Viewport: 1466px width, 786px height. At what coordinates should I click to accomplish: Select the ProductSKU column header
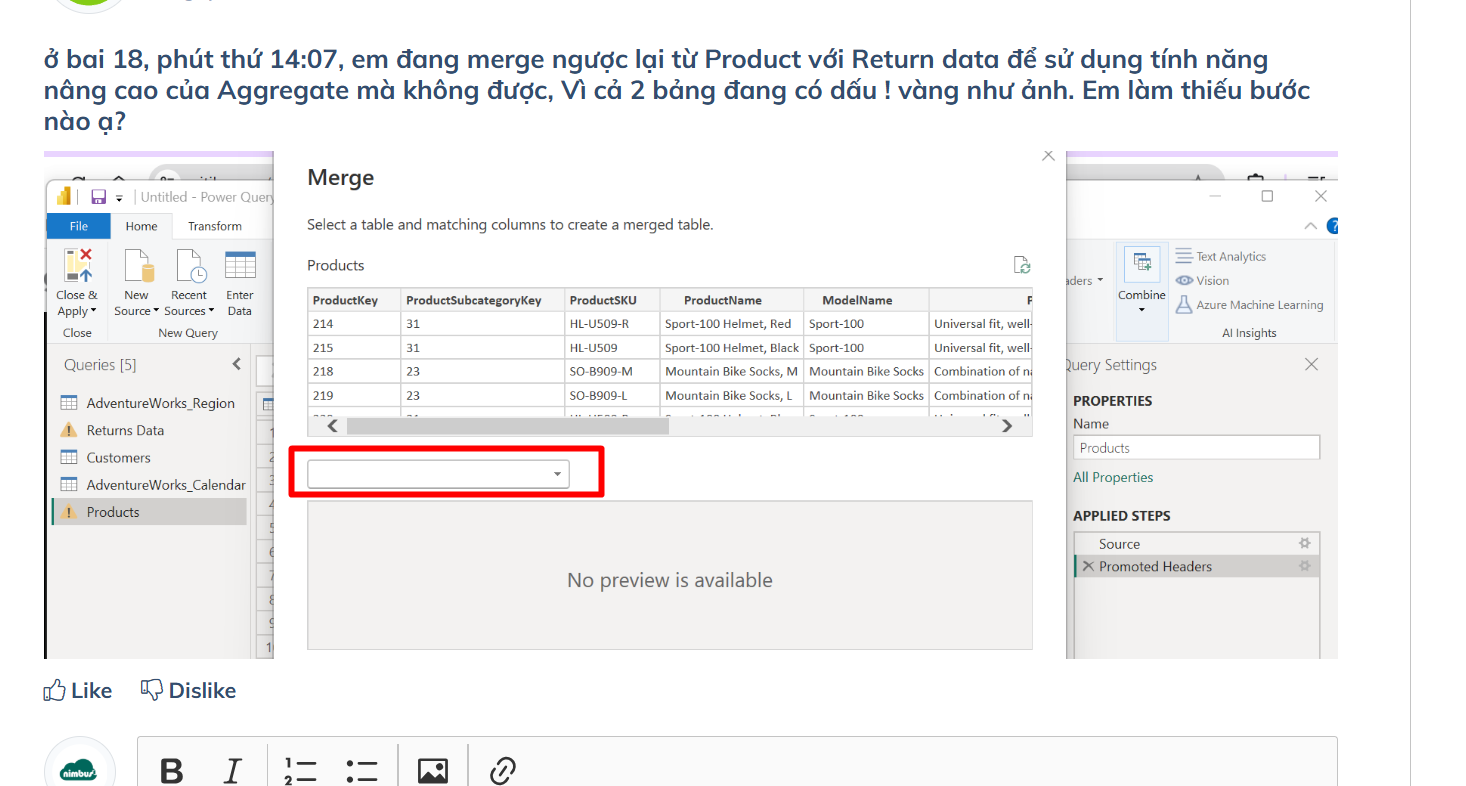(612, 300)
